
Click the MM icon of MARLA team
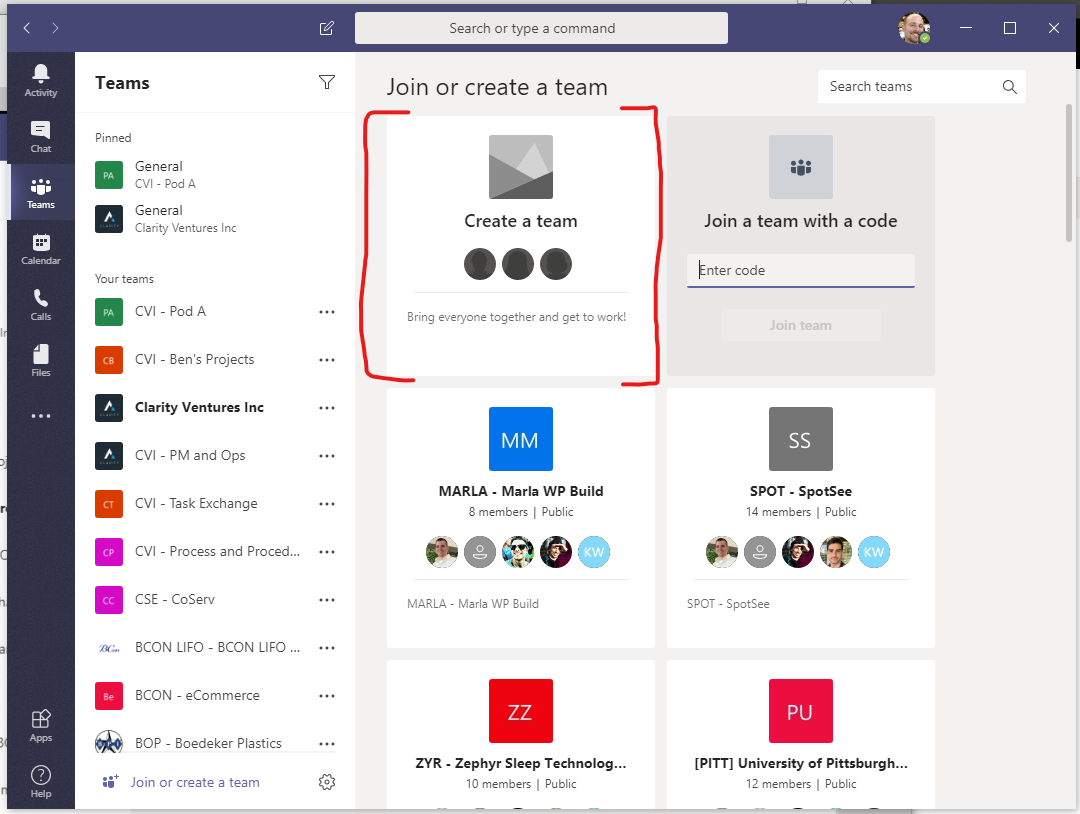coord(521,439)
